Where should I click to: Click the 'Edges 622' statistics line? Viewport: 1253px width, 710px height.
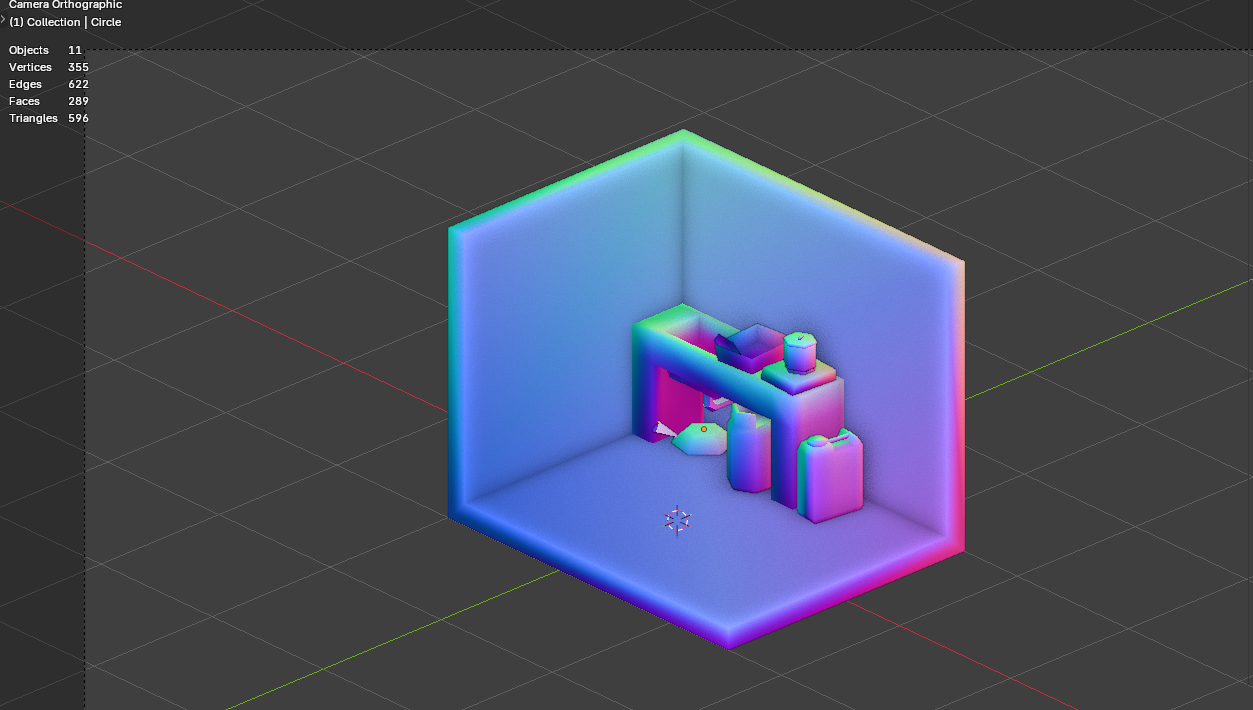tap(49, 84)
